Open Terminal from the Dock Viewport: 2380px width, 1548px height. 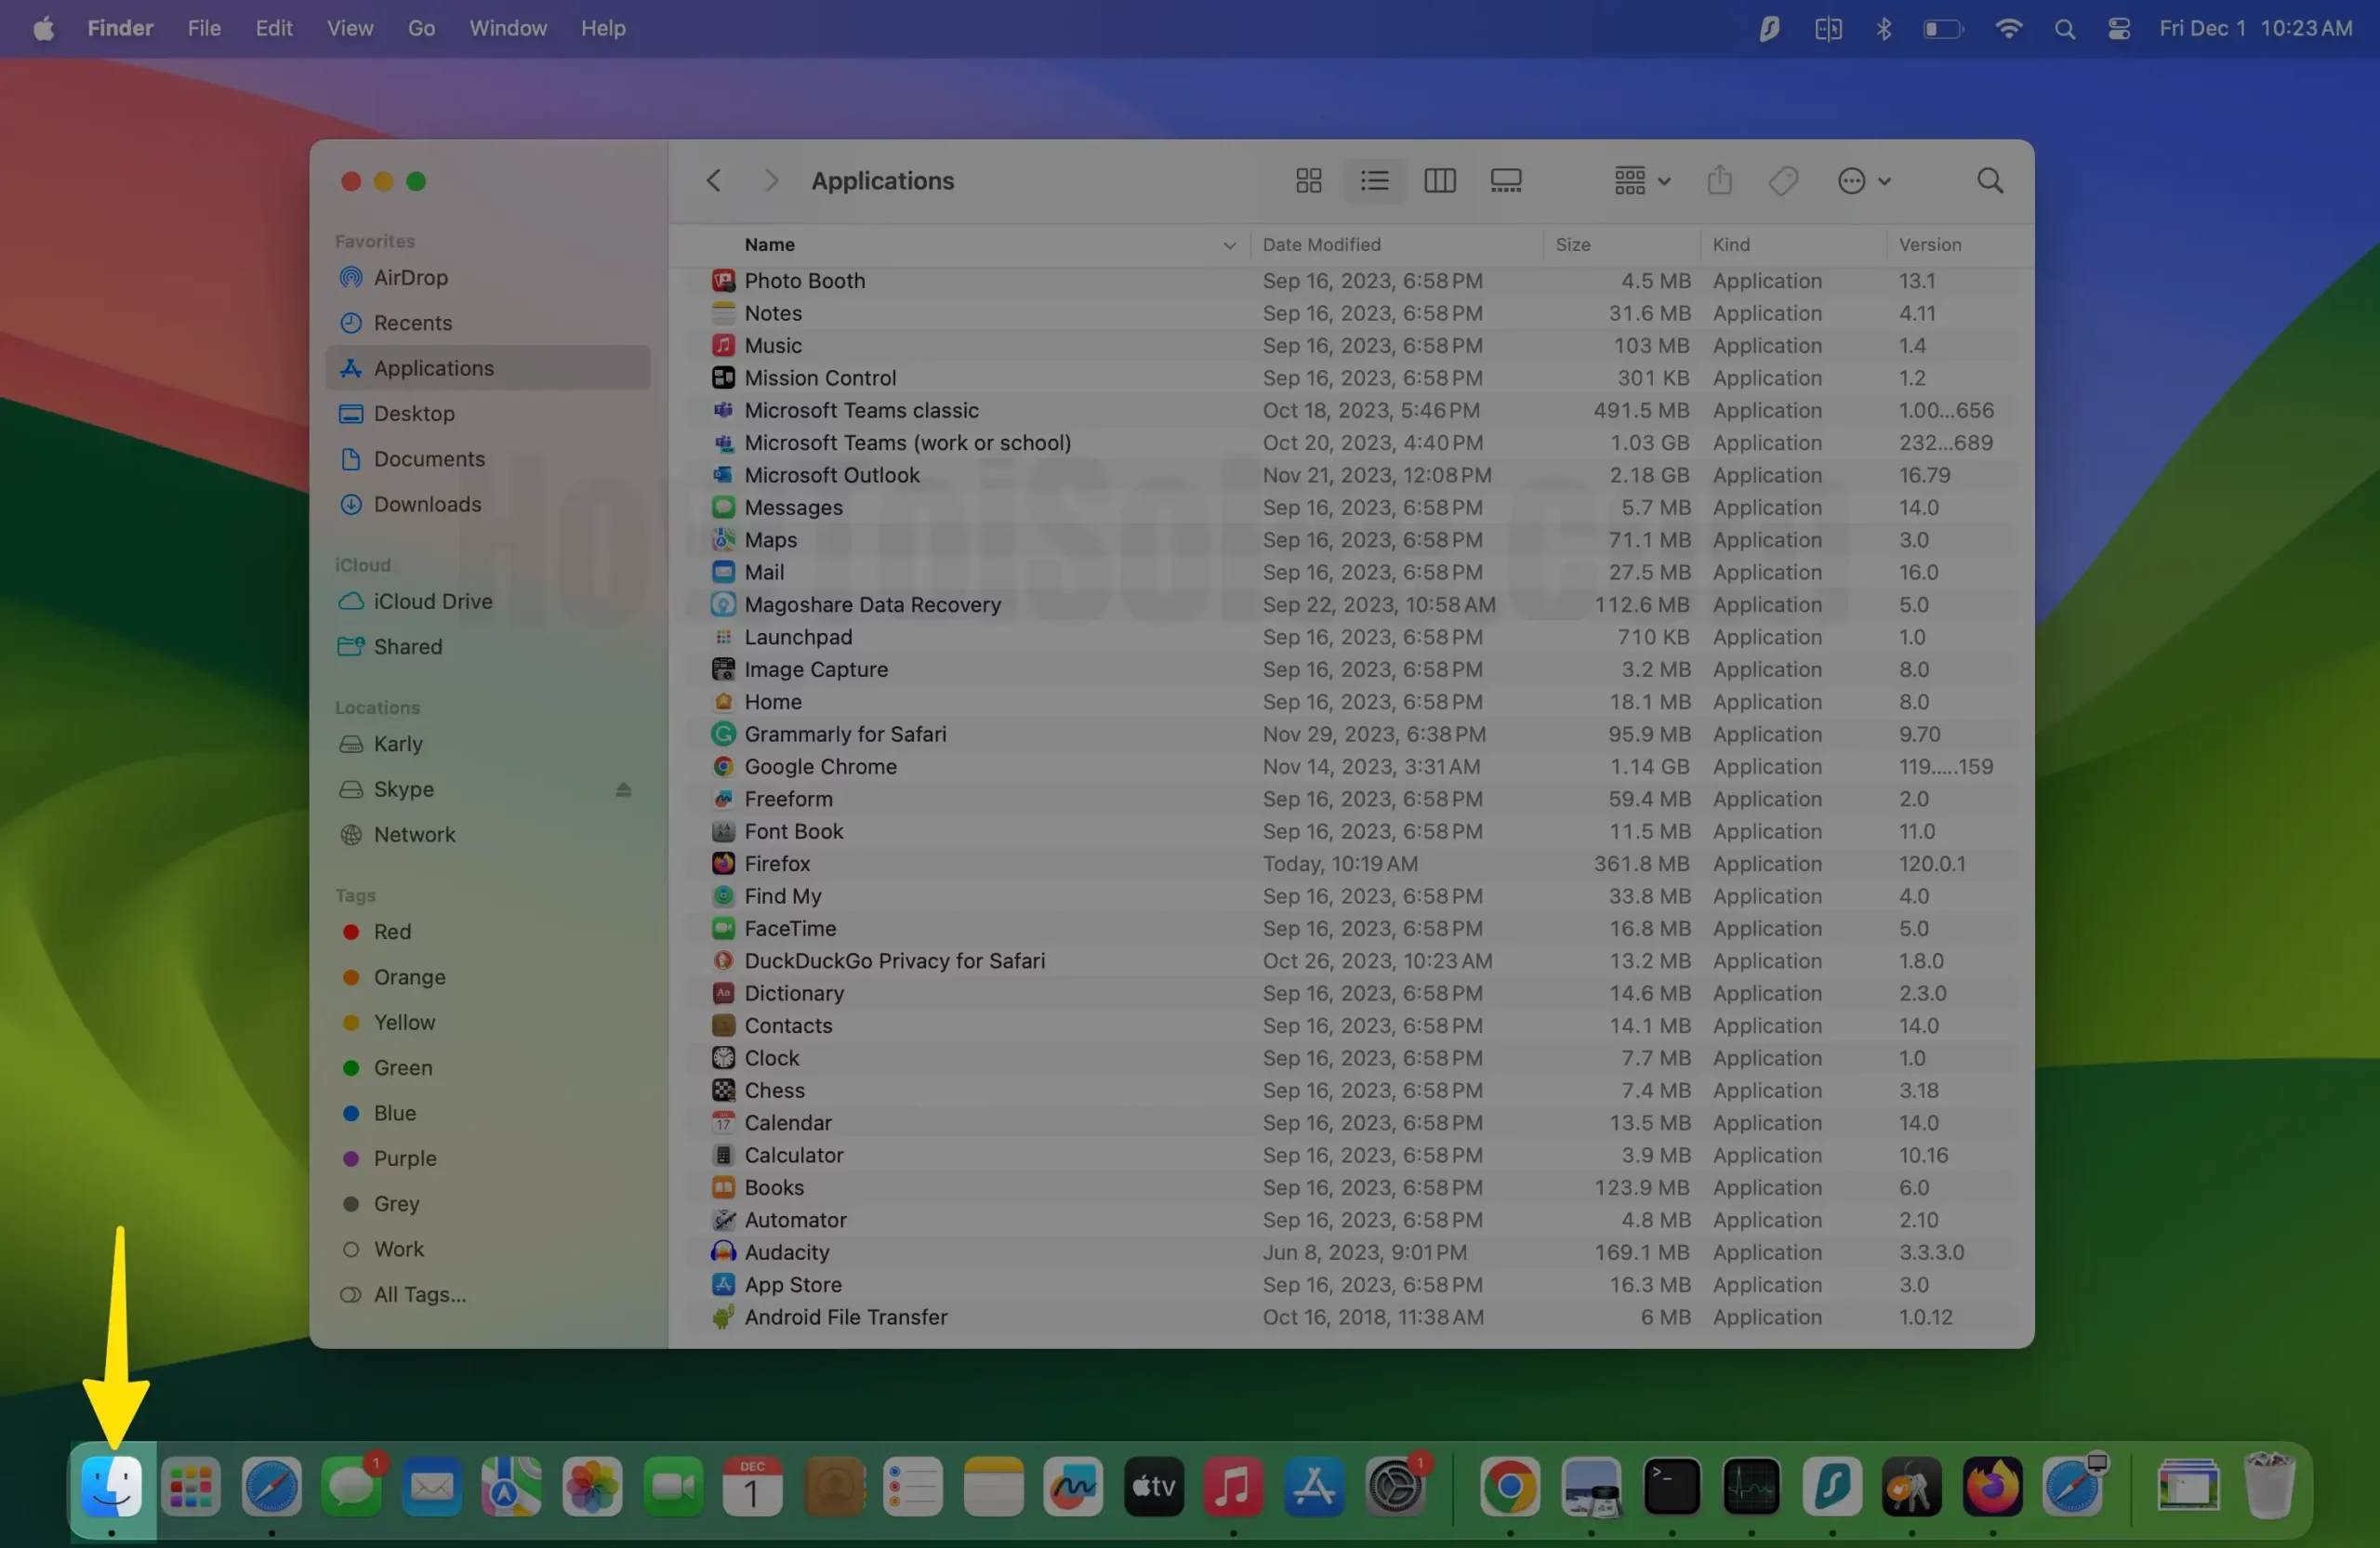pos(1672,1487)
